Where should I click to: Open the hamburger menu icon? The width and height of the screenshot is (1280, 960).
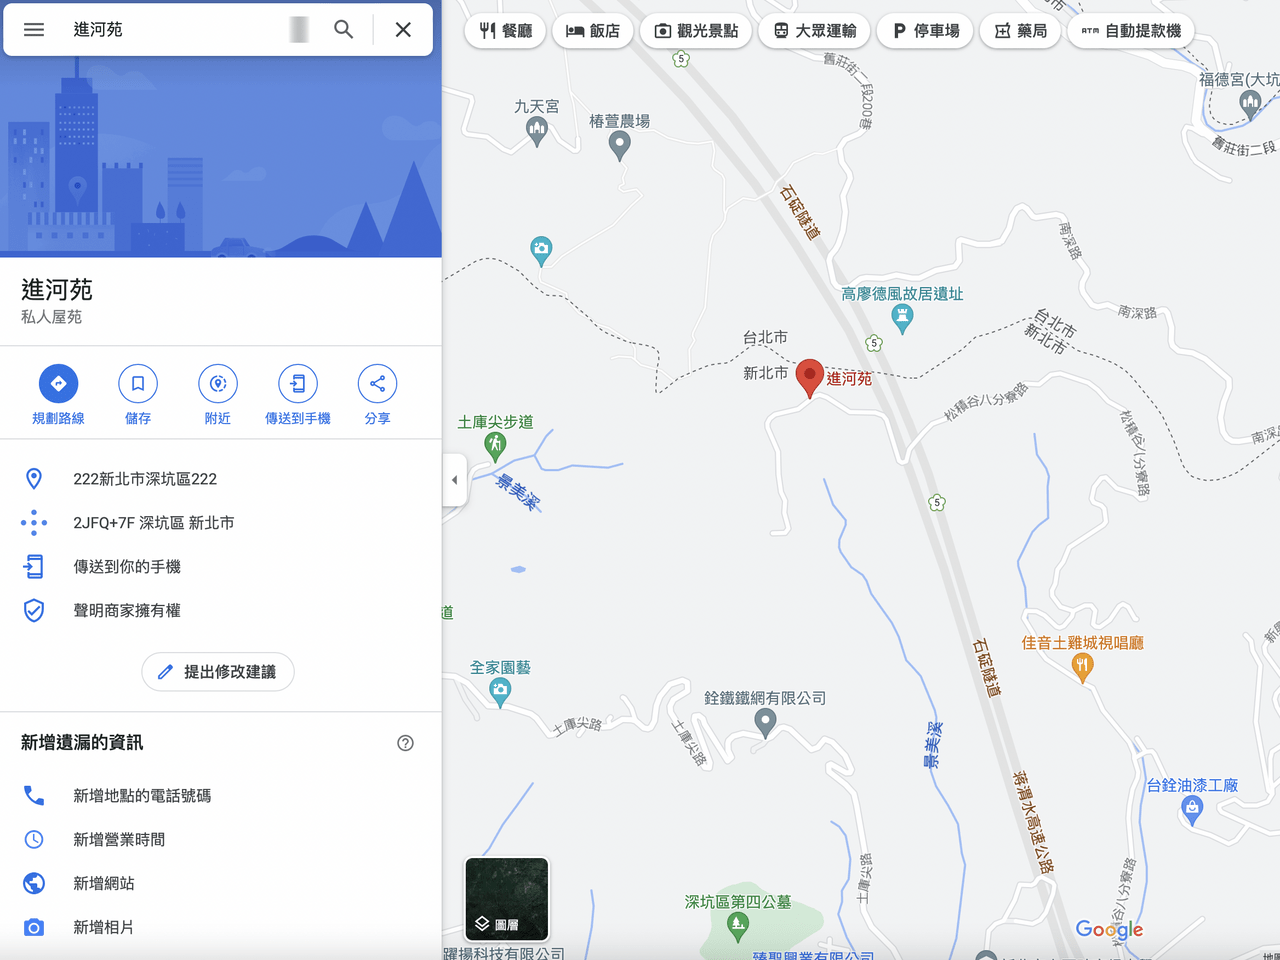click(x=34, y=29)
